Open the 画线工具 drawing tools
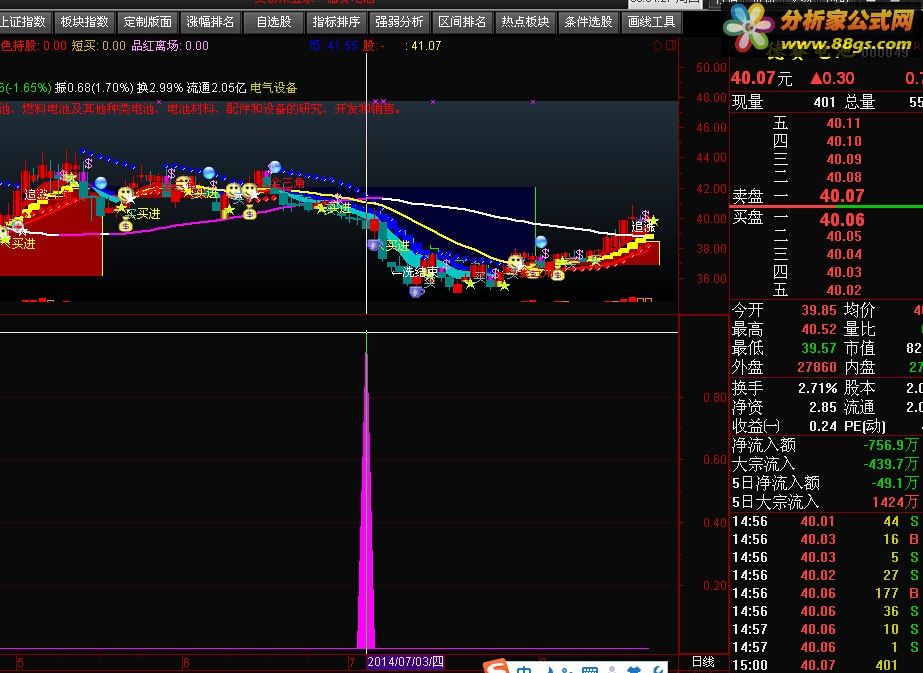 click(652, 22)
